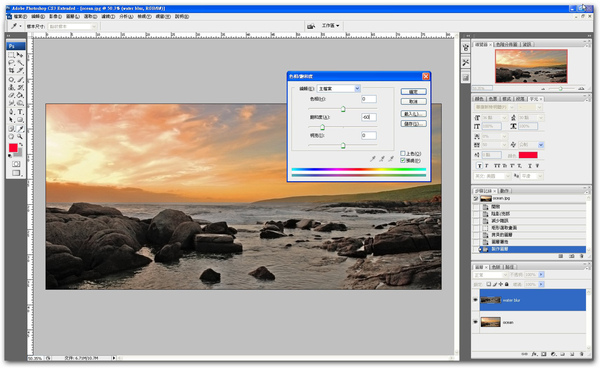Viewport: 600px width, 368px height.
Task: Open the Image menu
Action: click(55, 16)
